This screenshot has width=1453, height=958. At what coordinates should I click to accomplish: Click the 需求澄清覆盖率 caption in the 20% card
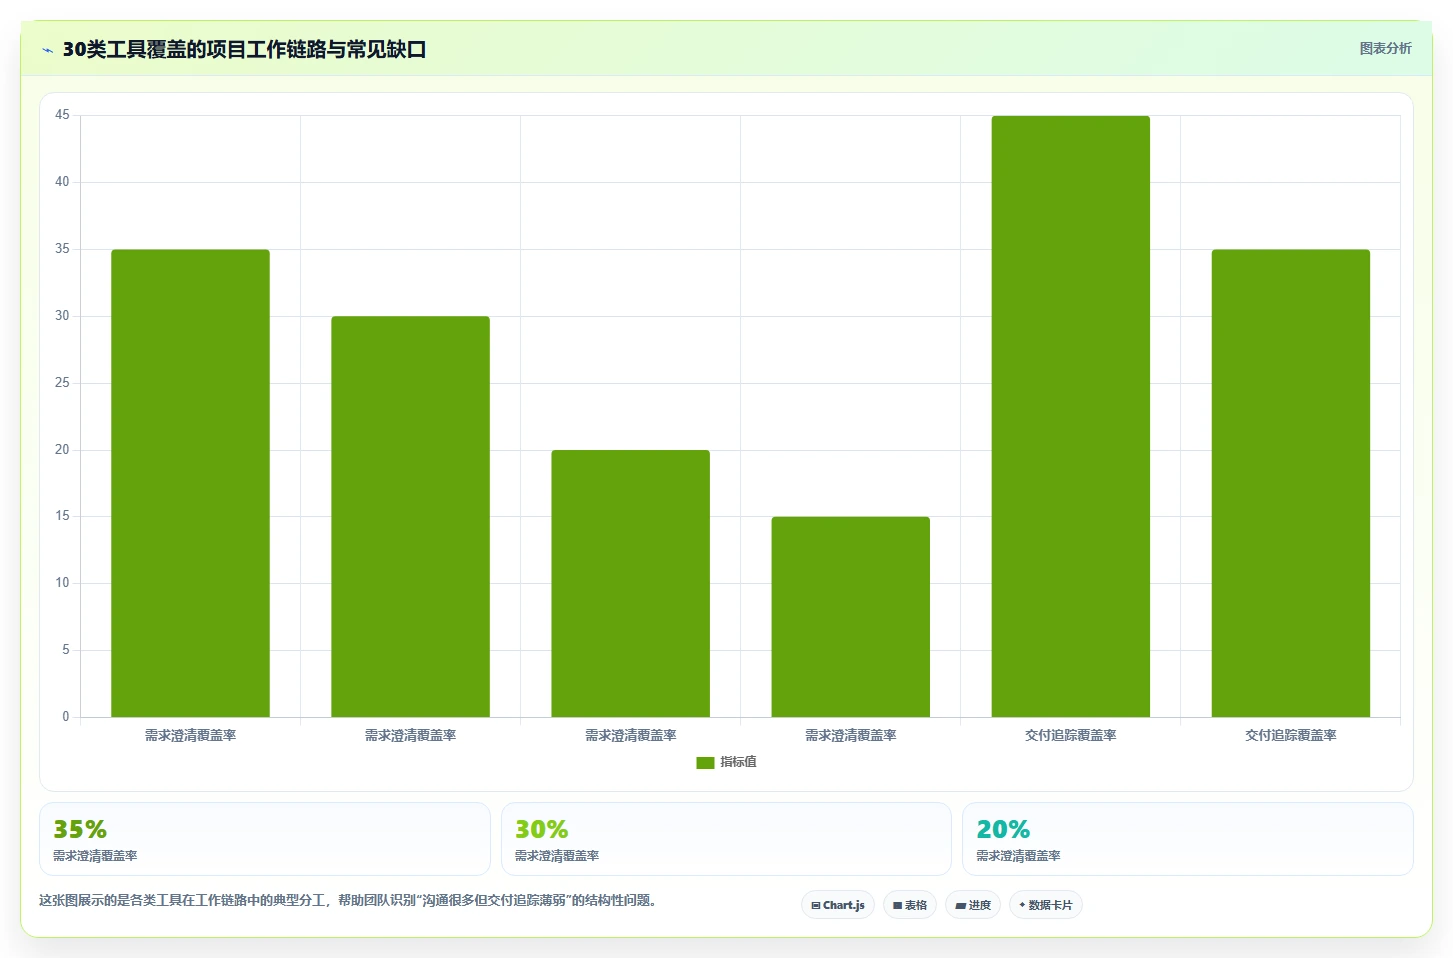[x=1018, y=856]
